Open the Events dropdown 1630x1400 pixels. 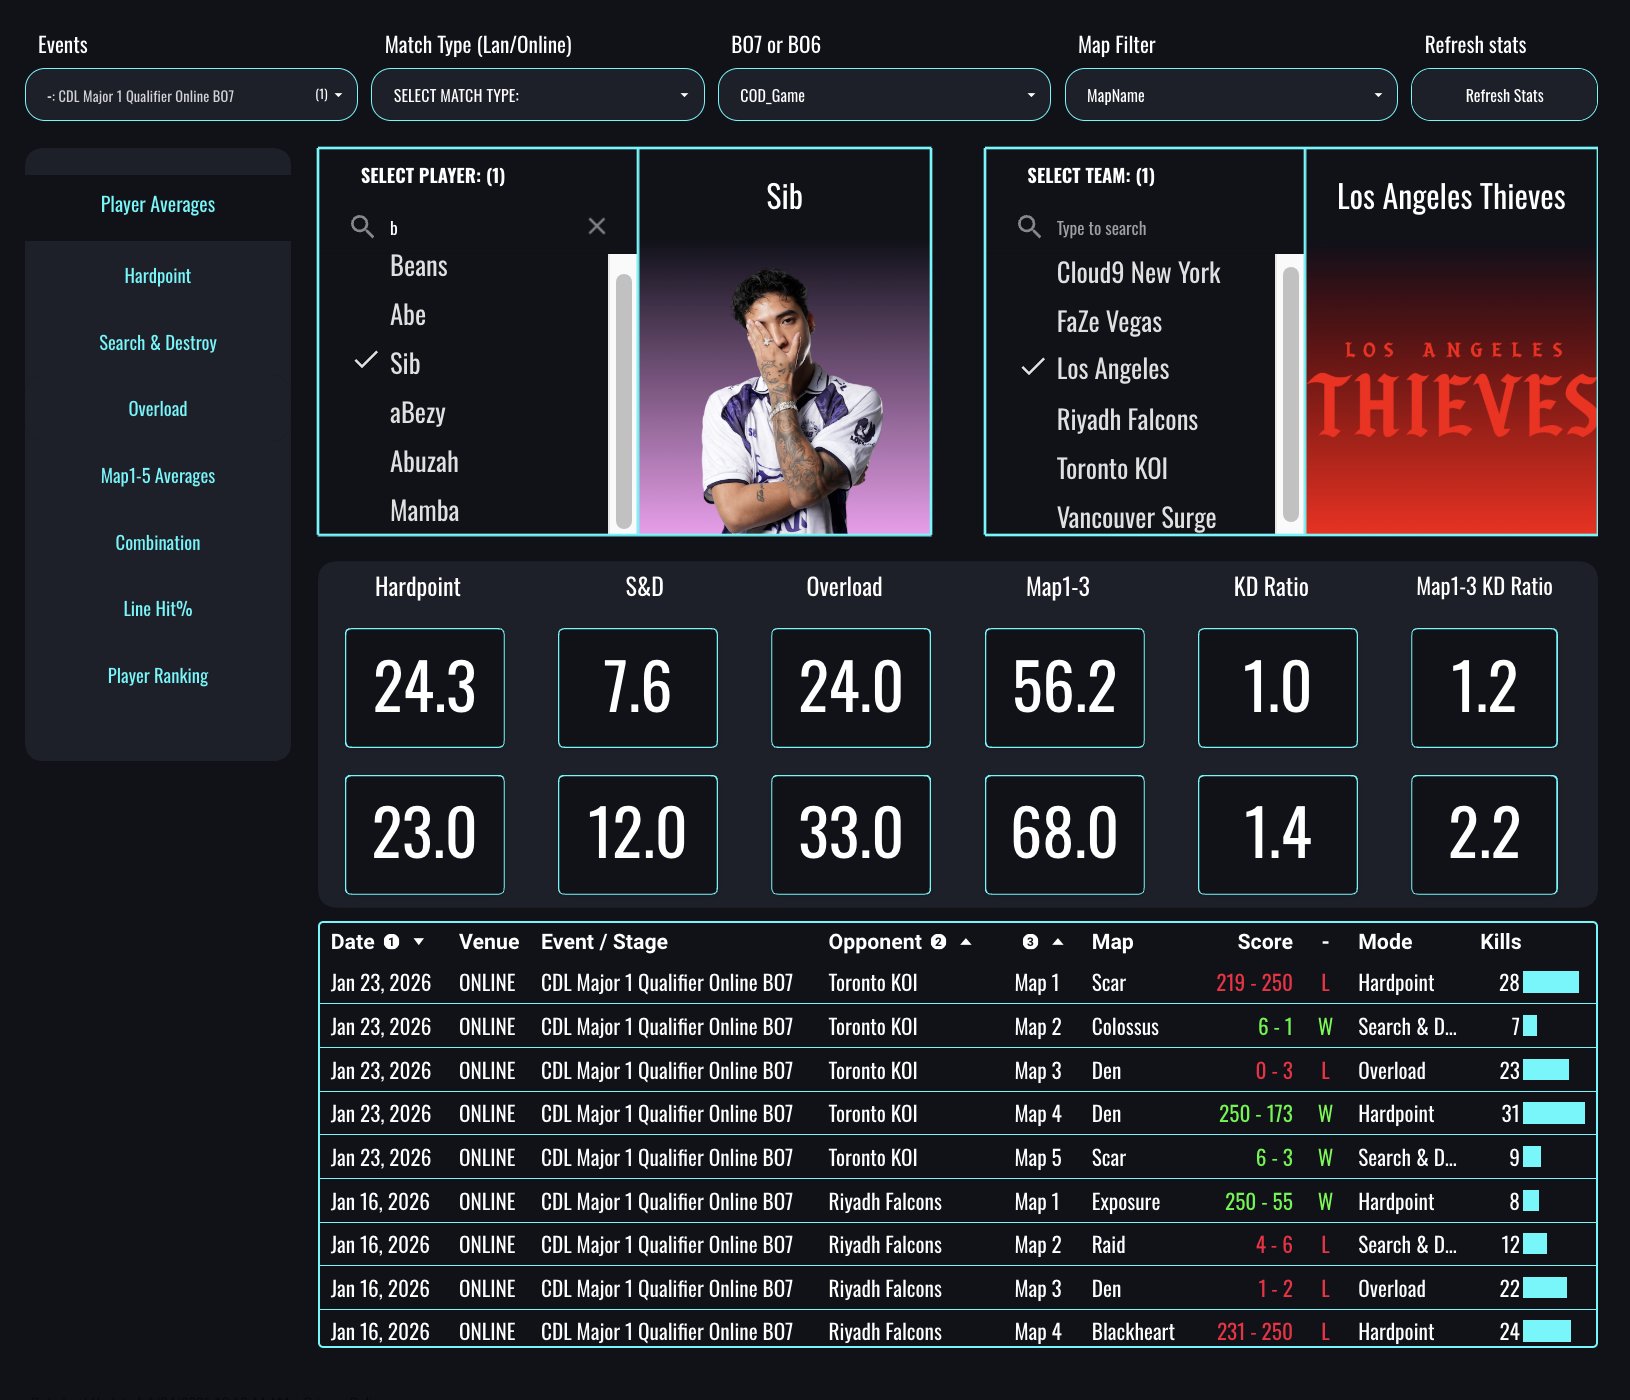191,95
